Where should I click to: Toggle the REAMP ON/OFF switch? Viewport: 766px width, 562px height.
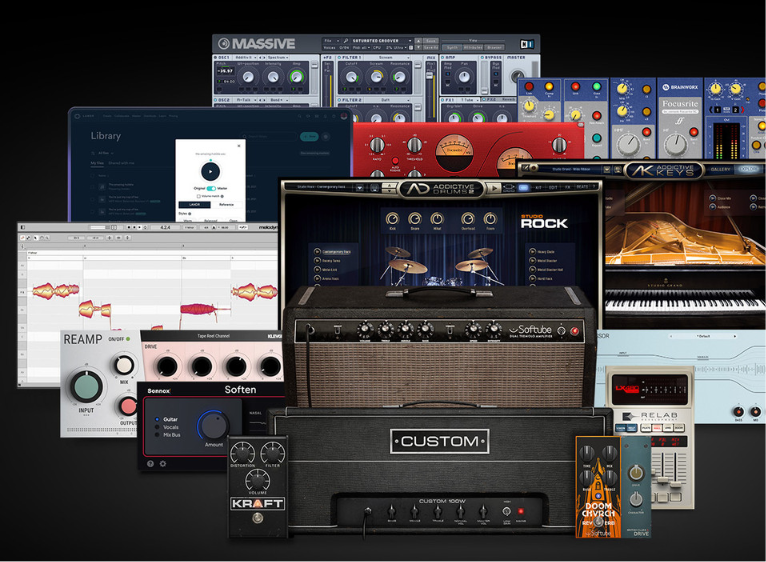coord(128,339)
